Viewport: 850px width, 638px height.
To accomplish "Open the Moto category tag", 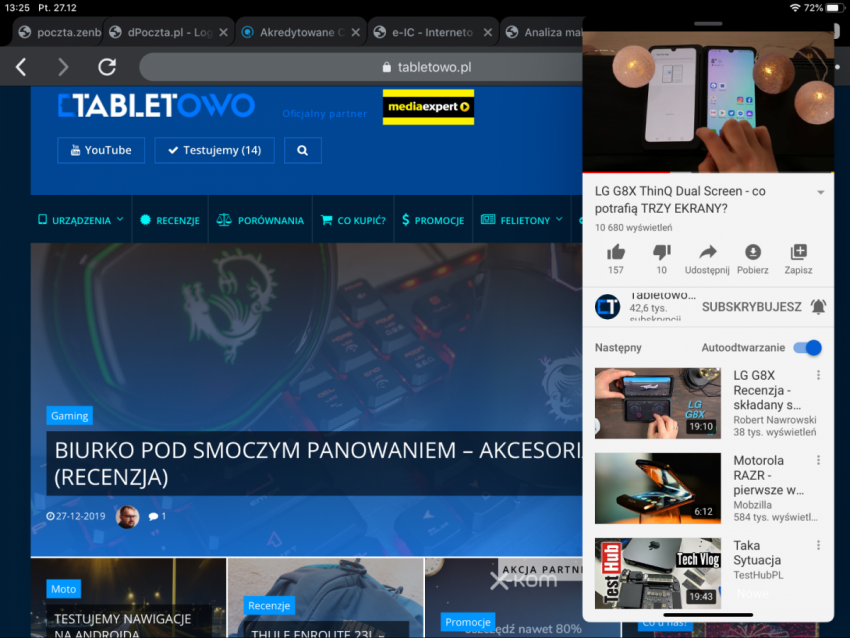I will (63, 589).
